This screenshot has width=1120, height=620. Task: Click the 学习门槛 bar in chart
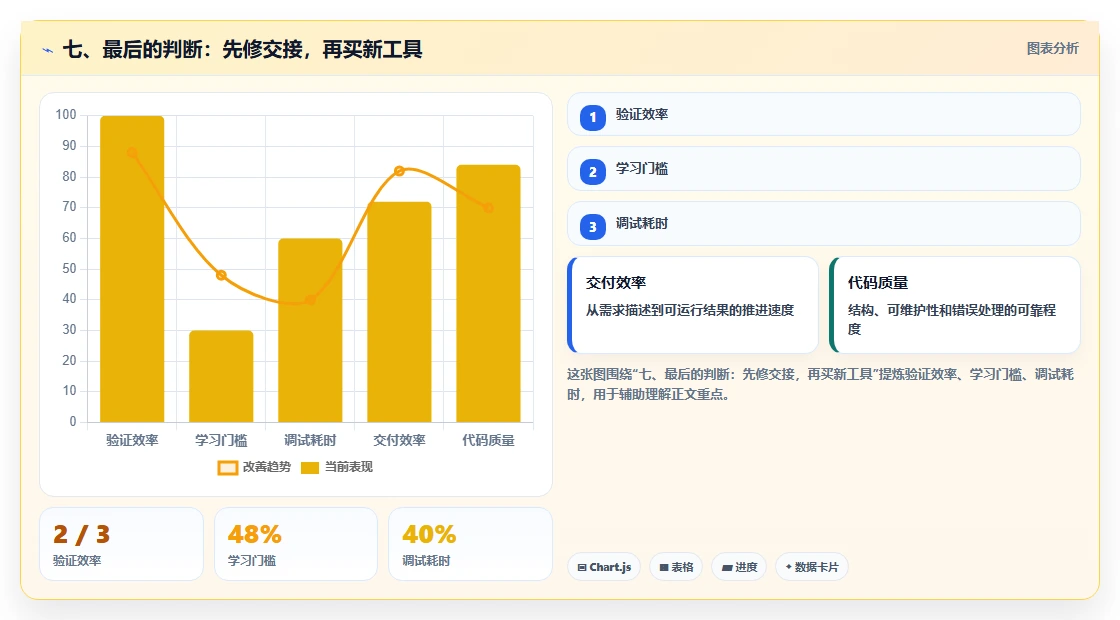pyautogui.click(x=221, y=376)
